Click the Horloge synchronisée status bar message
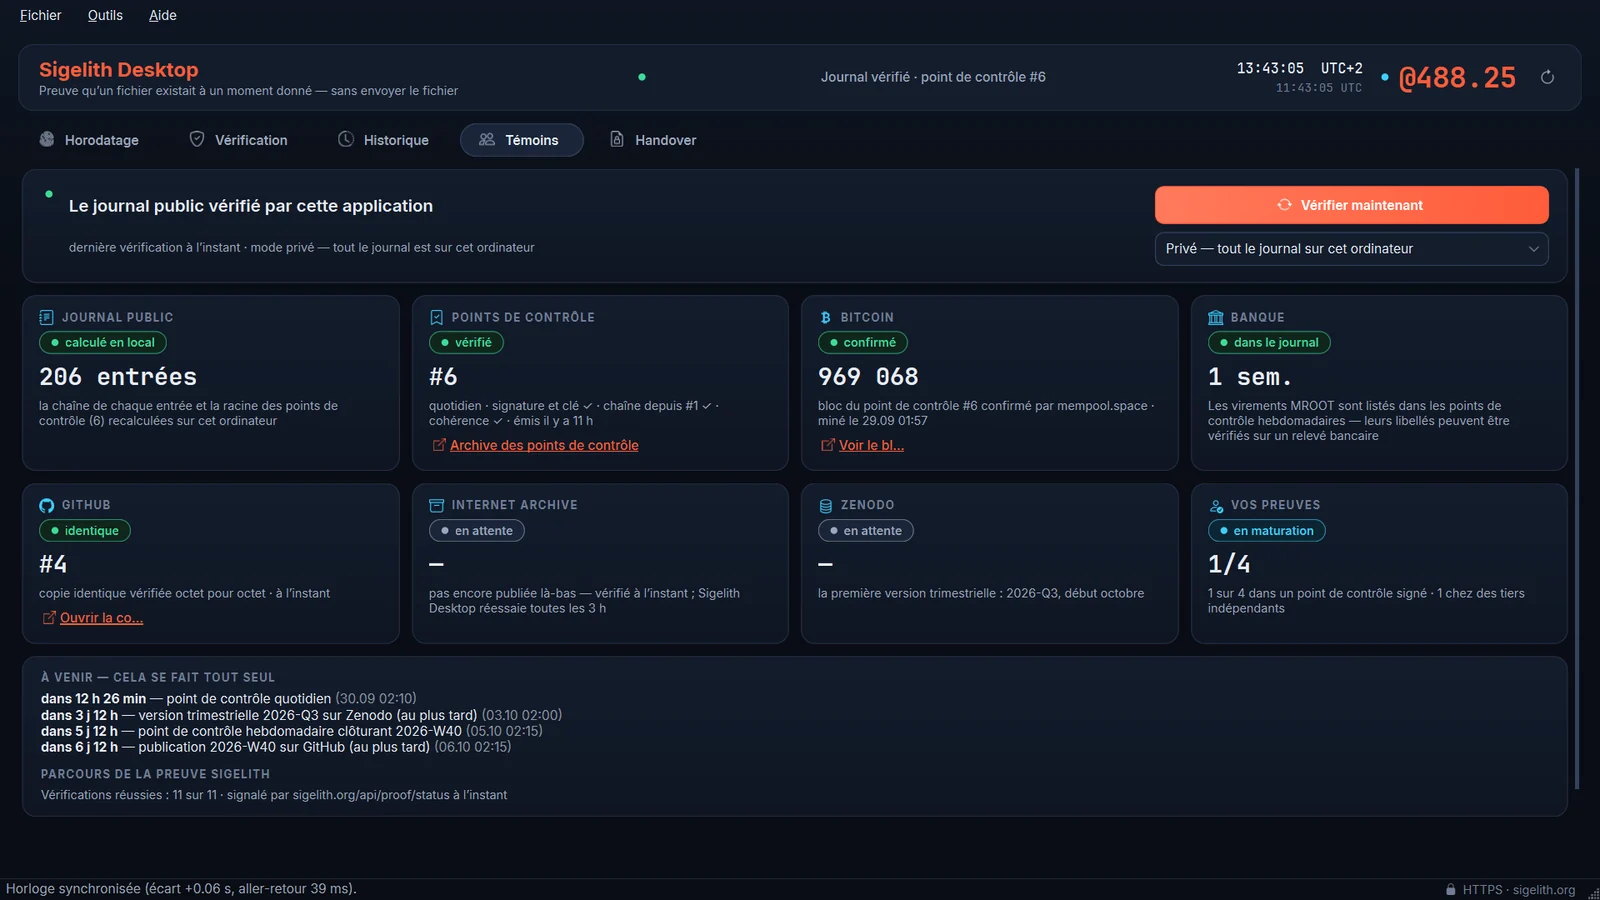The image size is (1600, 900). [181, 889]
